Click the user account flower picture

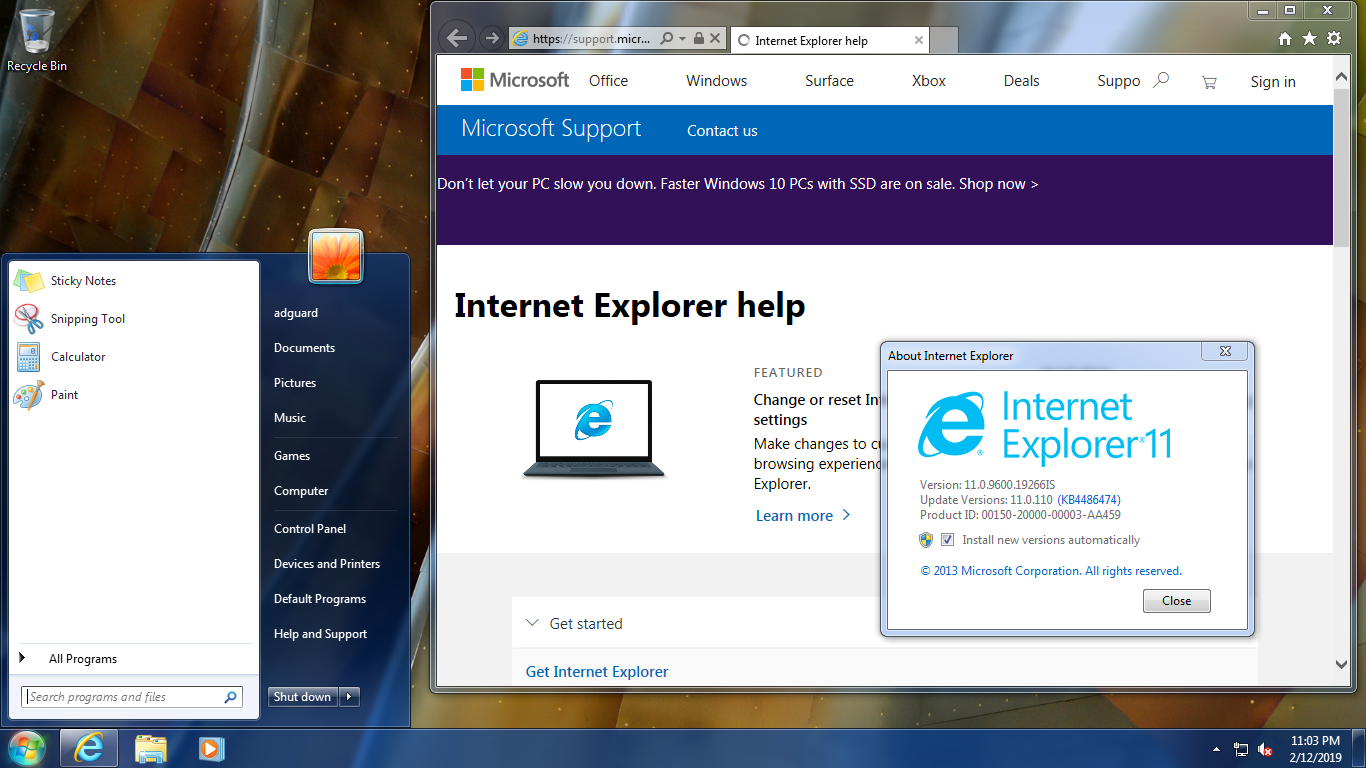tap(336, 255)
